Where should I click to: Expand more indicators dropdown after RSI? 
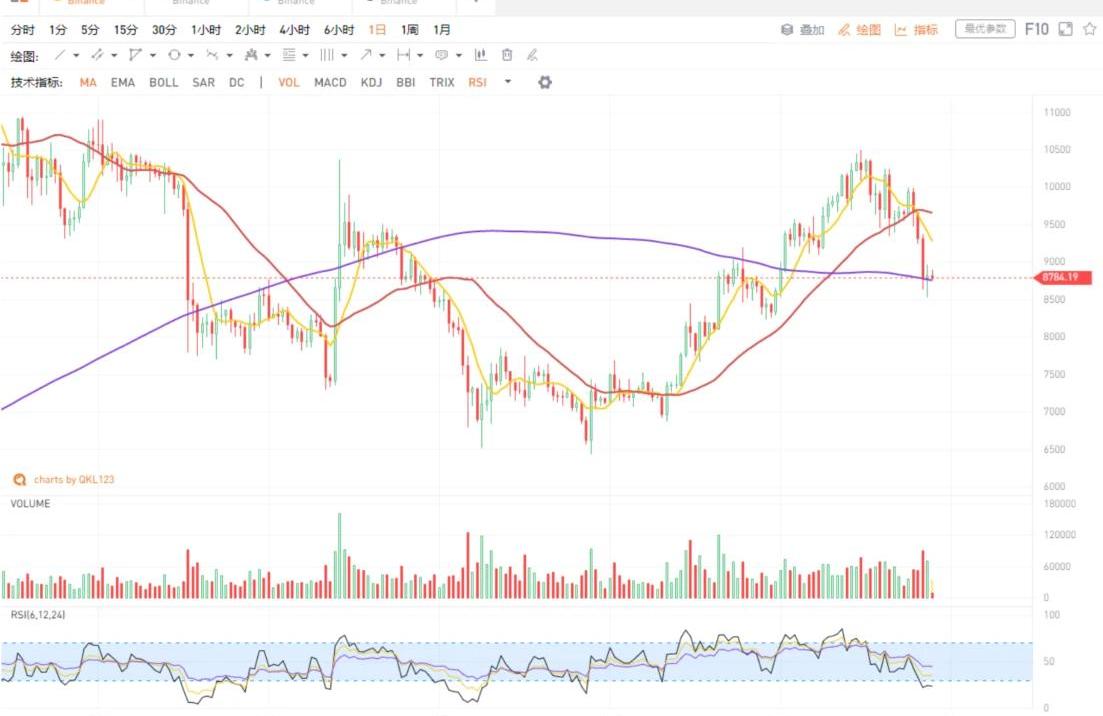(x=508, y=82)
